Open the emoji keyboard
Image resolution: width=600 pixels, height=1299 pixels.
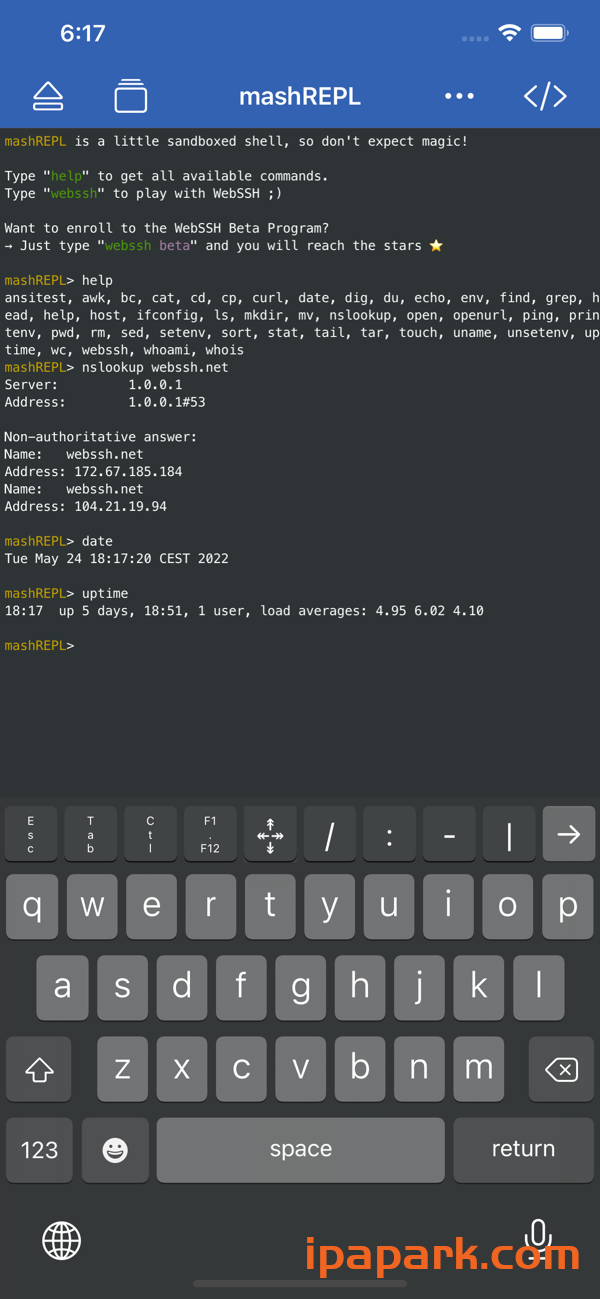click(115, 1150)
